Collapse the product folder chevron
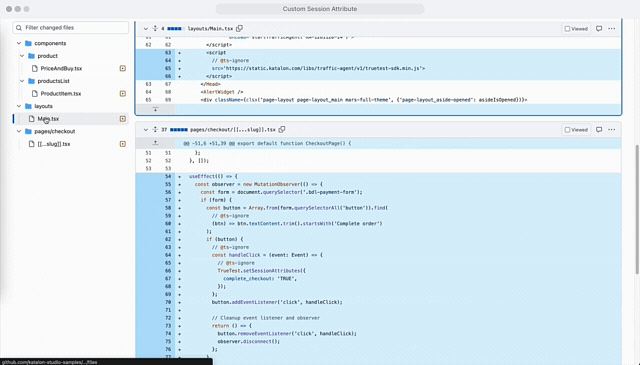 point(22,56)
